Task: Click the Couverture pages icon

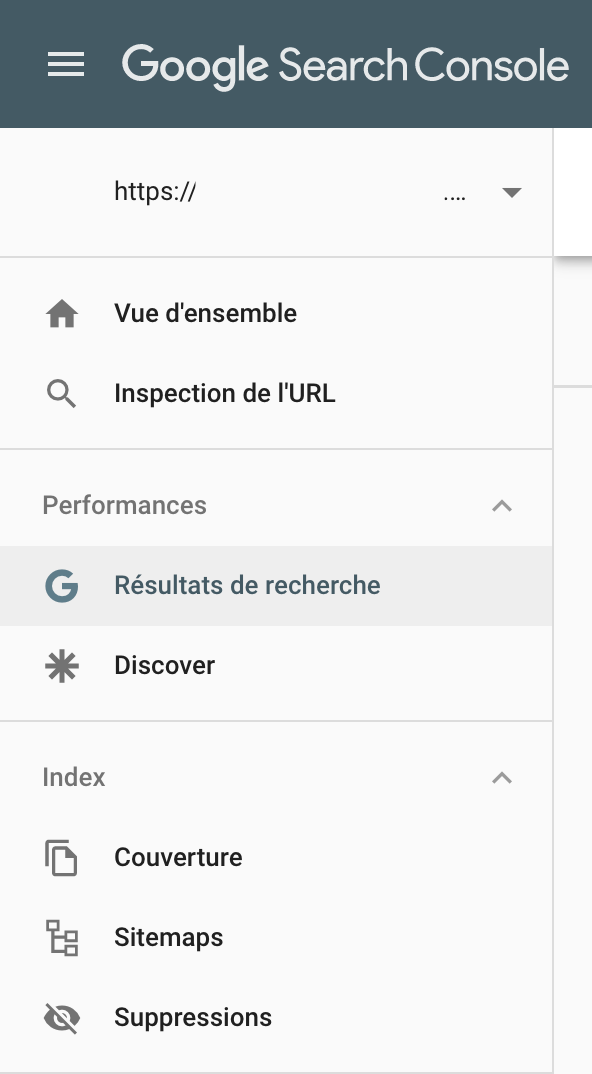Action: click(62, 858)
